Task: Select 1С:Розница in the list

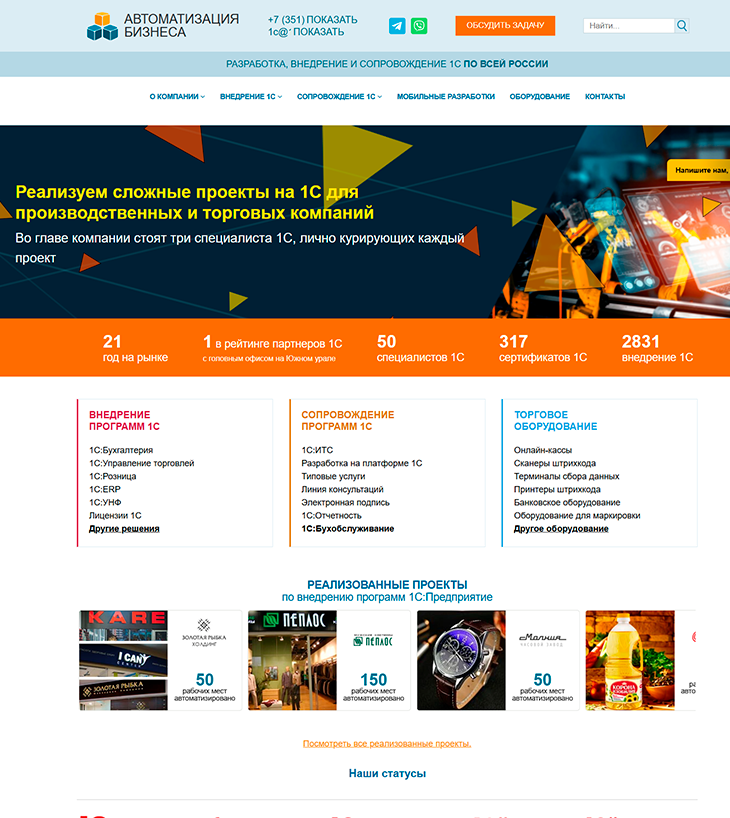Action: (x=113, y=476)
